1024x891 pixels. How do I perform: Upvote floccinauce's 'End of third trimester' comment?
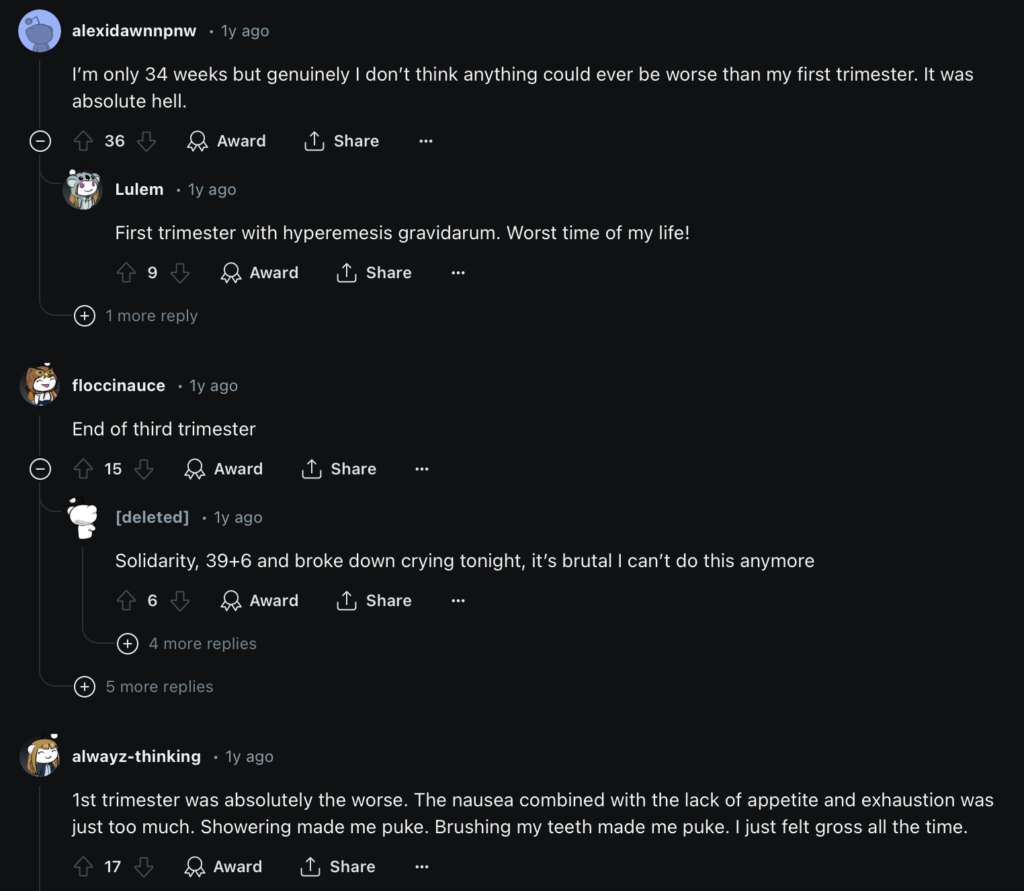click(x=83, y=469)
